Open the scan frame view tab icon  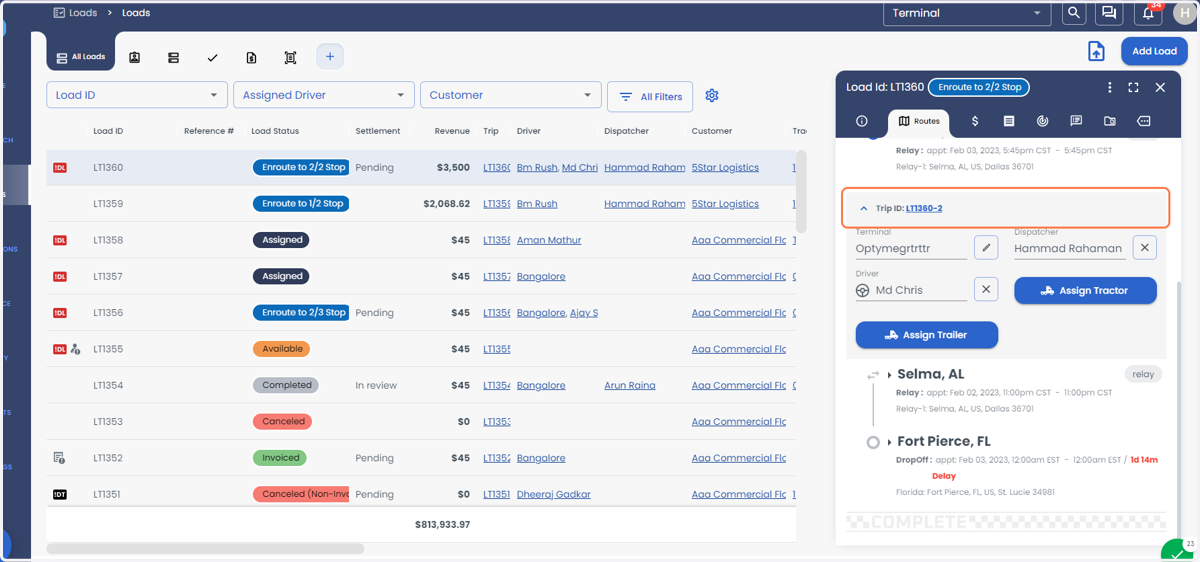point(290,58)
